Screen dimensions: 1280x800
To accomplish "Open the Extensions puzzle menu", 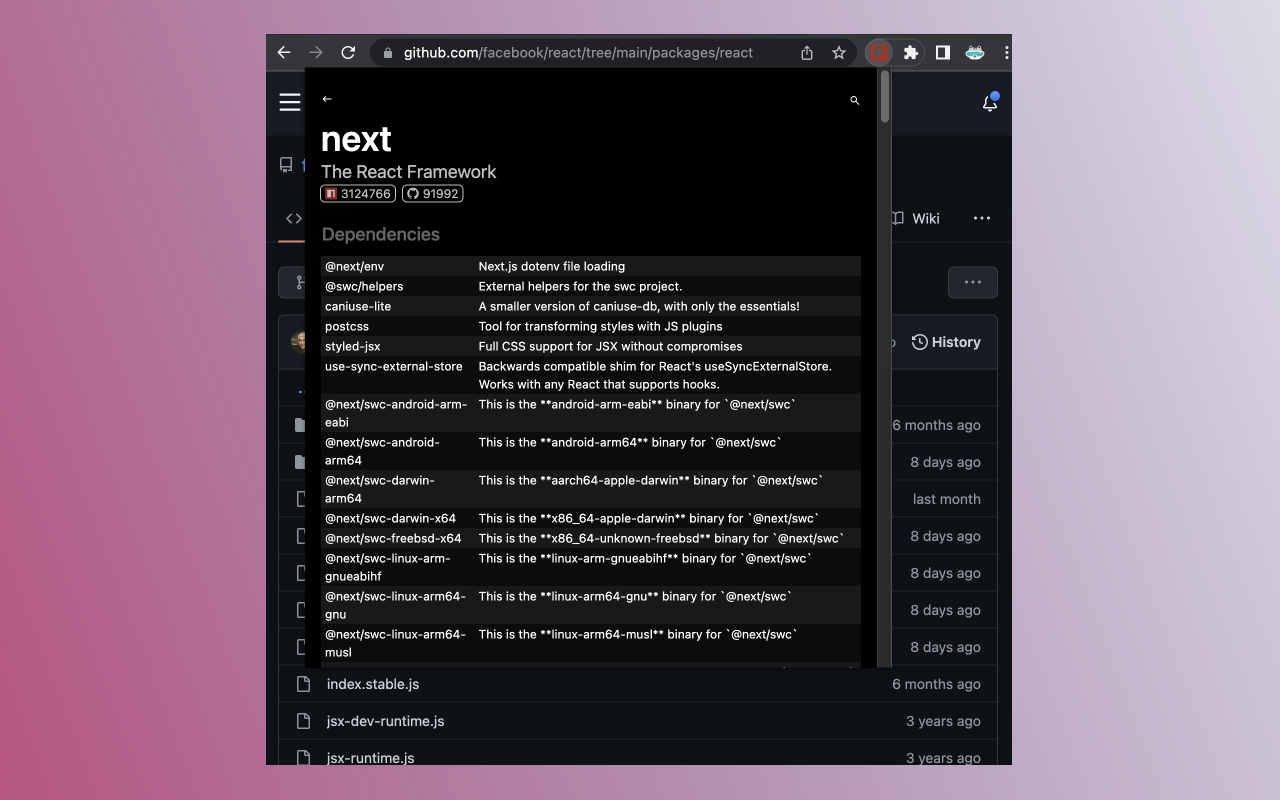I will [x=911, y=53].
